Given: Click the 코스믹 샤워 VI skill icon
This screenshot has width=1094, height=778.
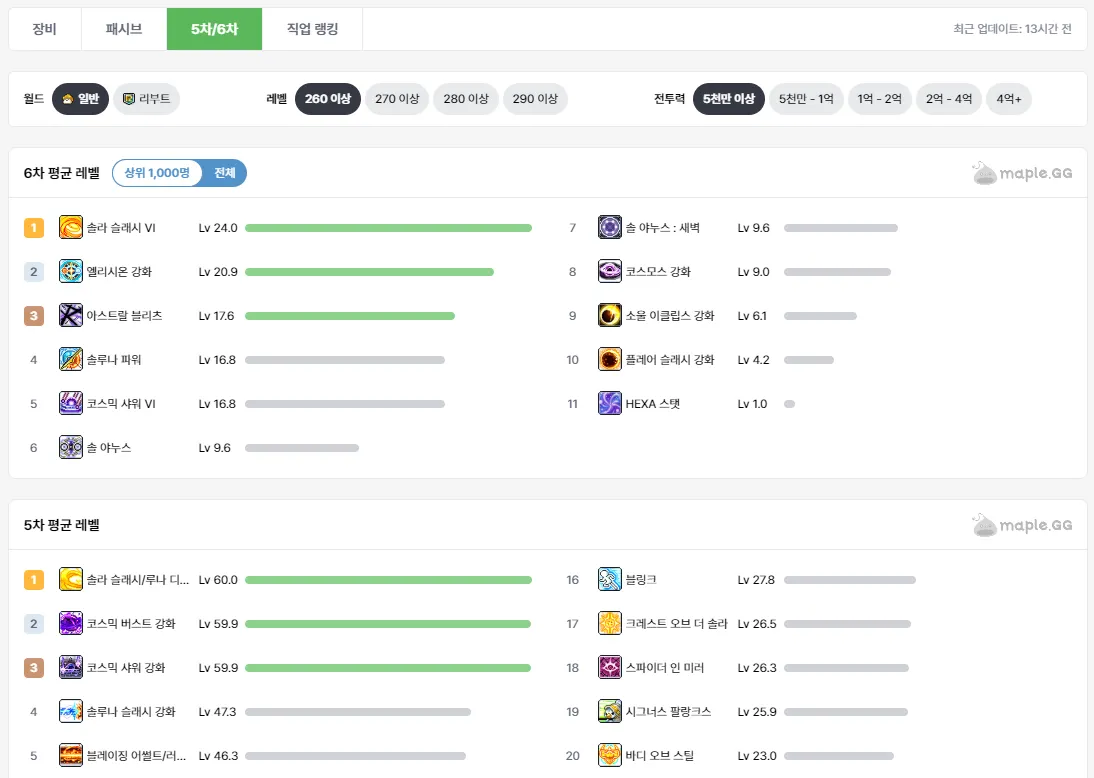Looking at the screenshot, I should click(70, 403).
